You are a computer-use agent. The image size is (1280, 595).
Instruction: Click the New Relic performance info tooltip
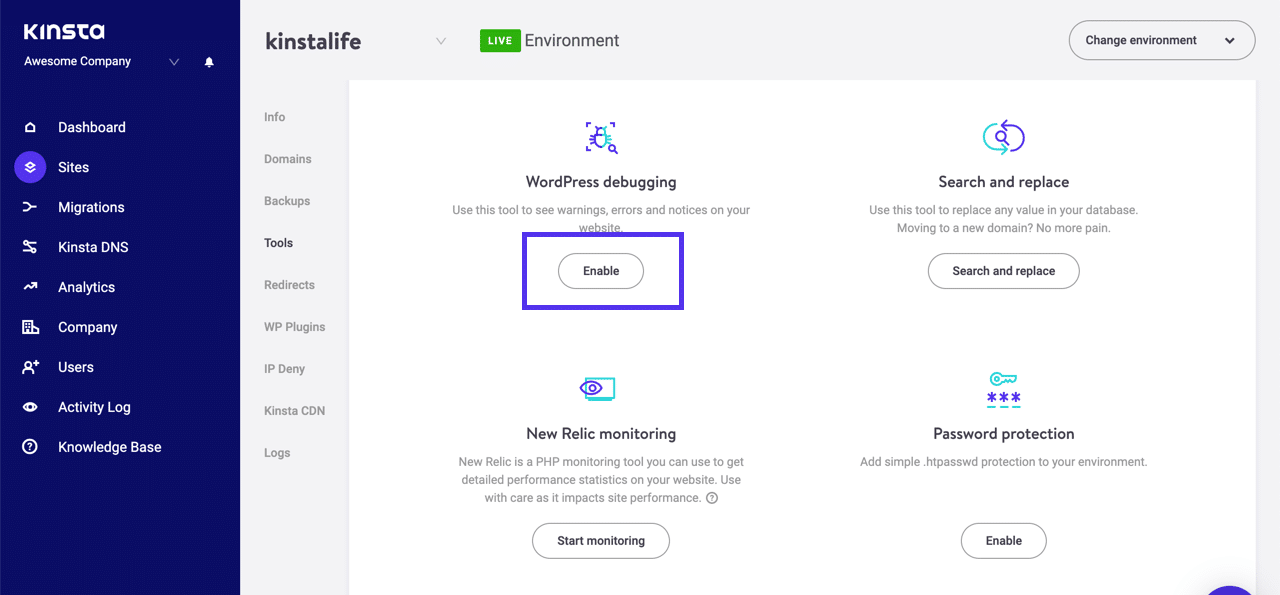click(710, 497)
